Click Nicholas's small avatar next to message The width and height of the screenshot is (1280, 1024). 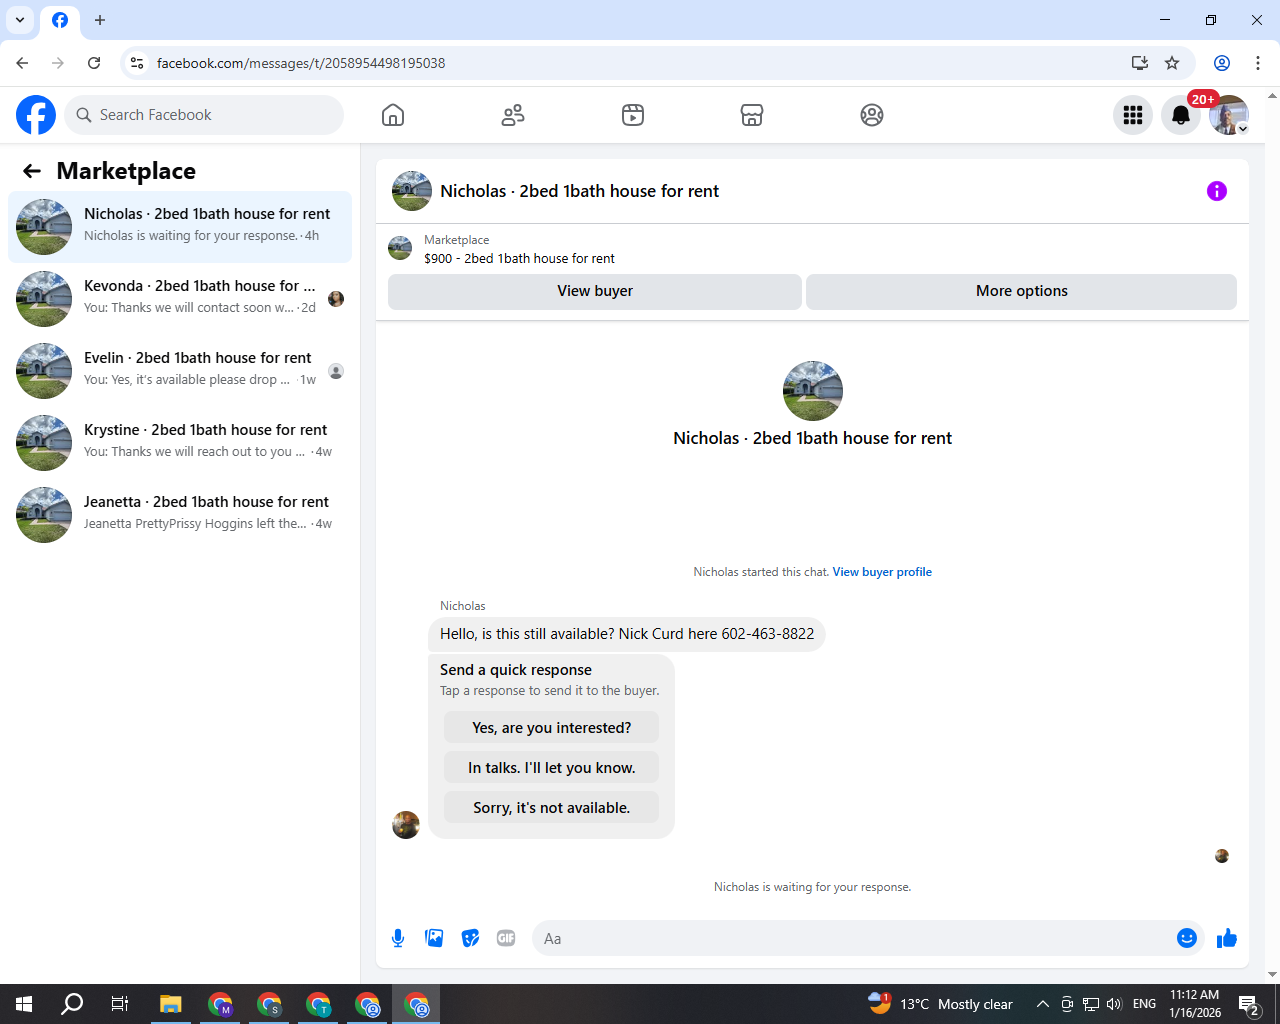pyautogui.click(x=406, y=825)
